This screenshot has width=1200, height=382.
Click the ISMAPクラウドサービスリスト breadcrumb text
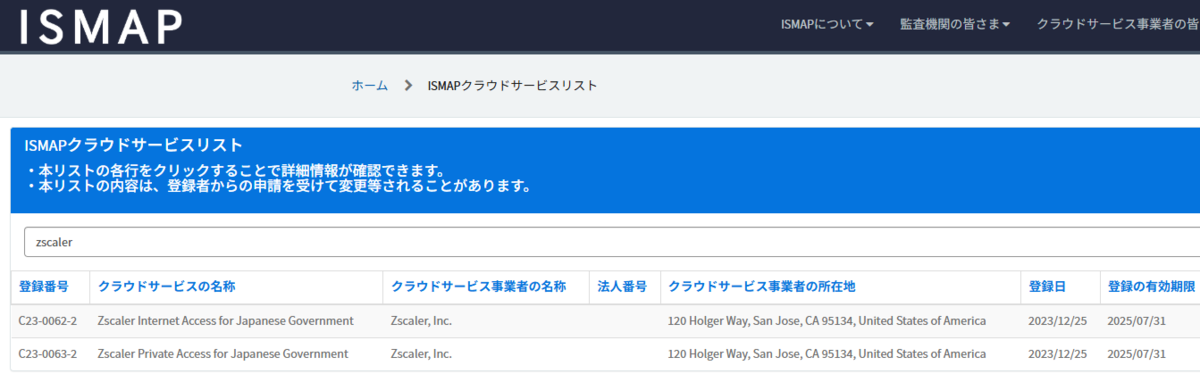point(512,86)
